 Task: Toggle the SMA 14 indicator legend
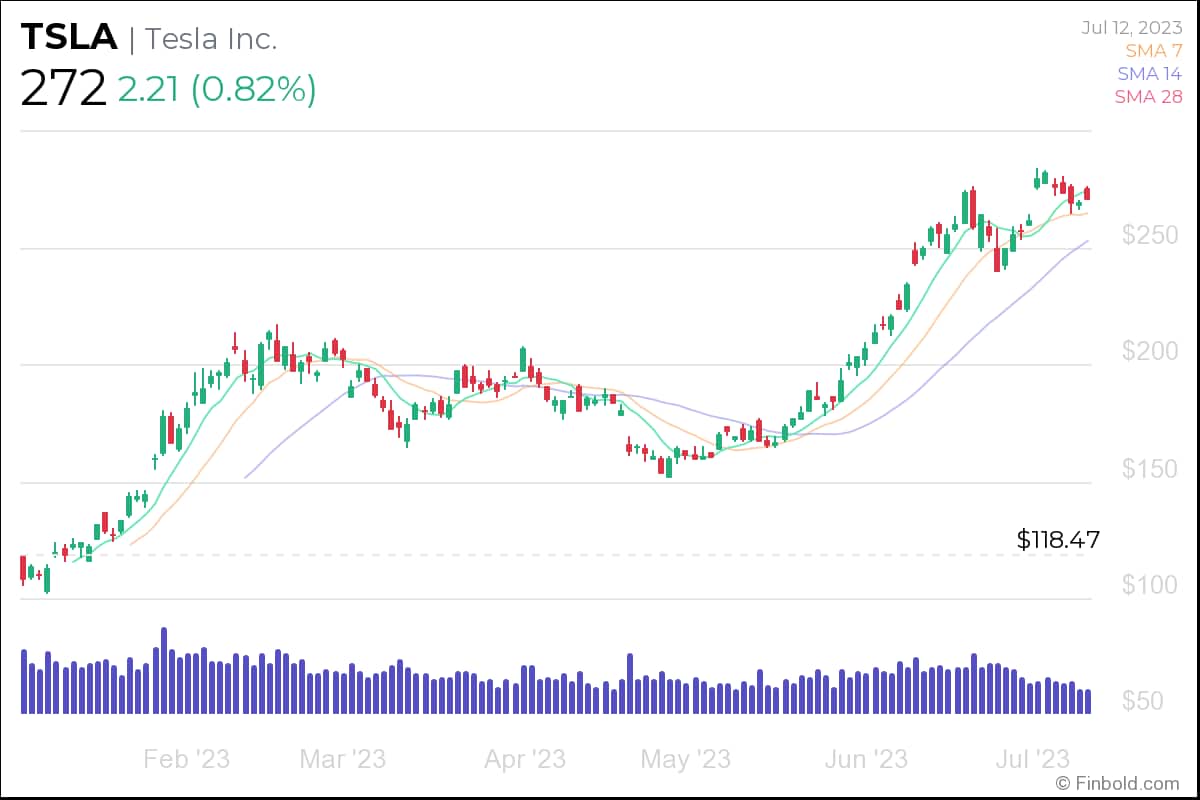[1148, 73]
